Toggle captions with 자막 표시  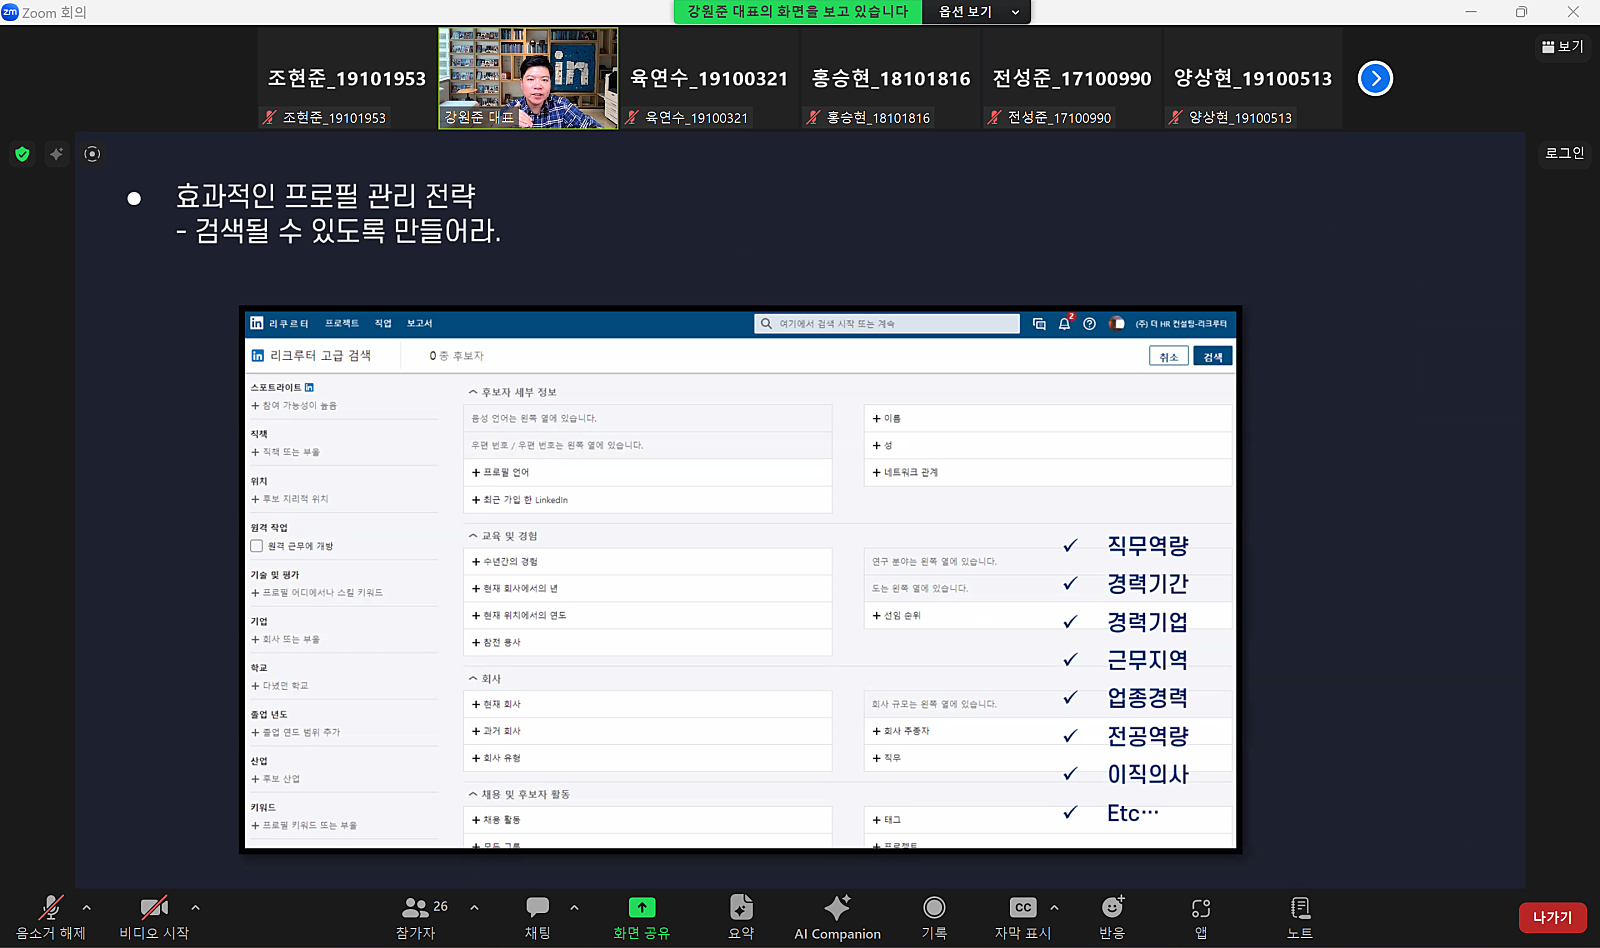point(1022,917)
